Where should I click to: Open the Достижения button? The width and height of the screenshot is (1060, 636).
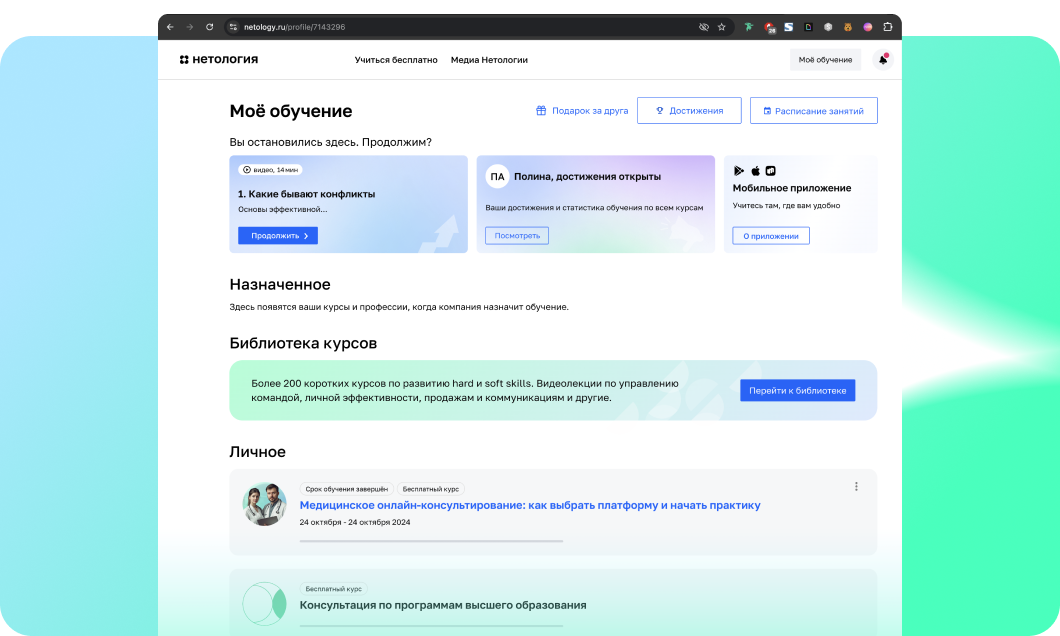point(689,111)
